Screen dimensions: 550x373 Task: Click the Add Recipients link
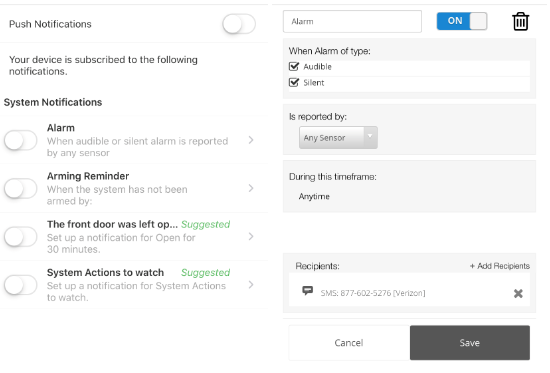[x=500, y=266]
